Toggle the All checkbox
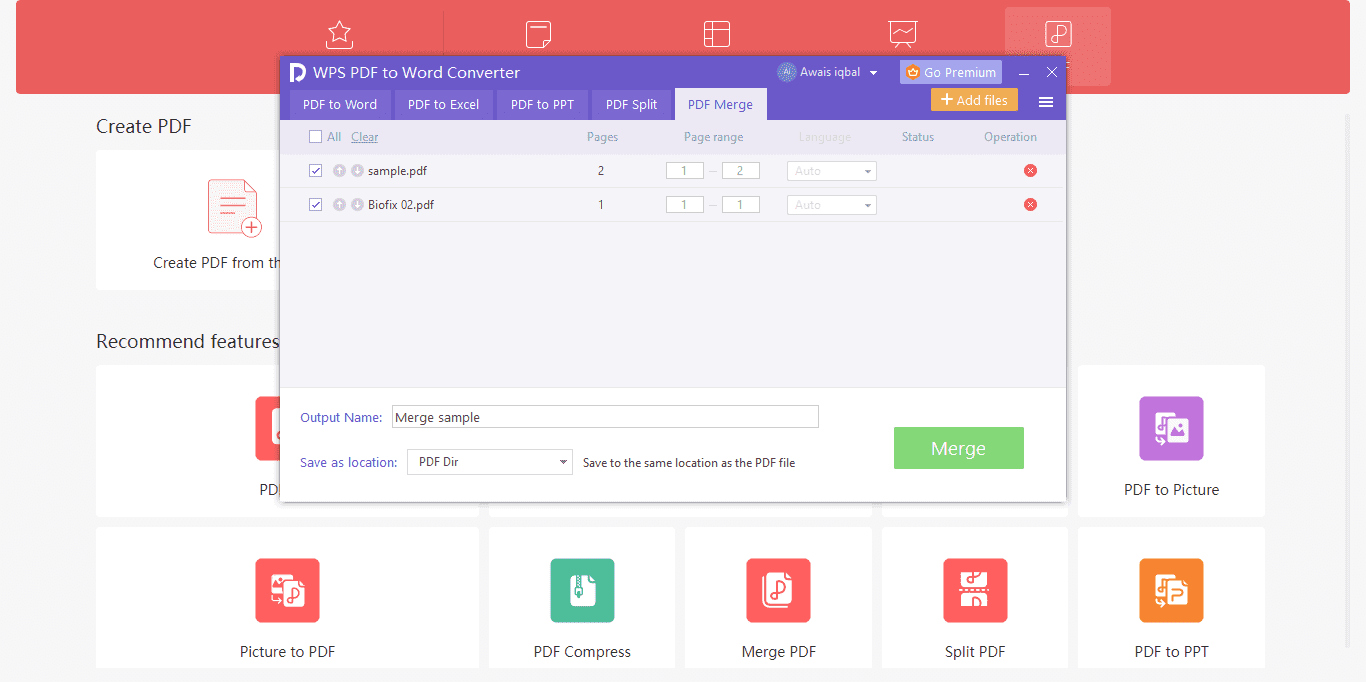Image resolution: width=1366 pixels, height=683 pixels. coord(315,137)
